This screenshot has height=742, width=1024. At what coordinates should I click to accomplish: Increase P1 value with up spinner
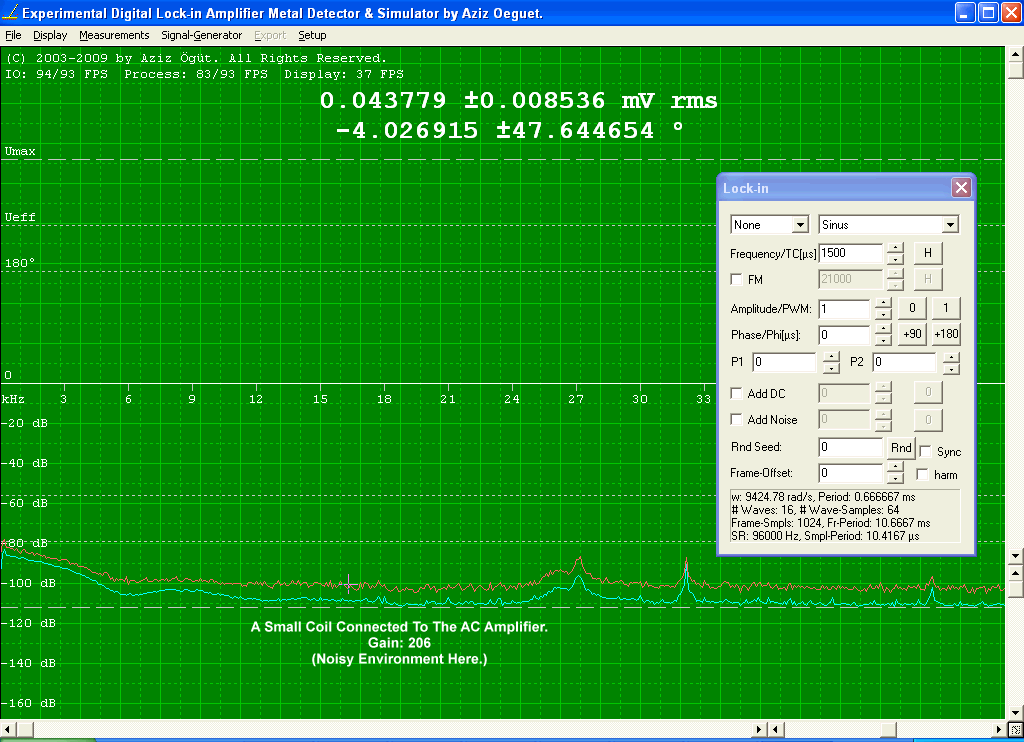tap(831, 357)
